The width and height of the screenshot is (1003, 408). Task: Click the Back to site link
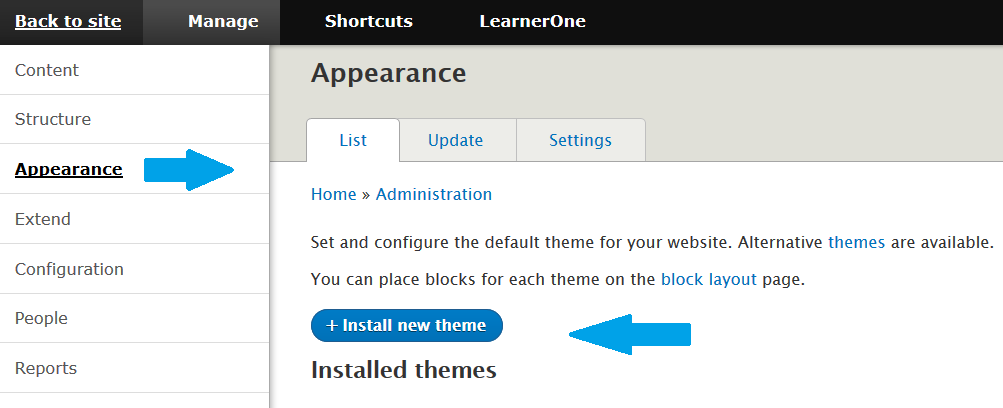pos(68,21)
